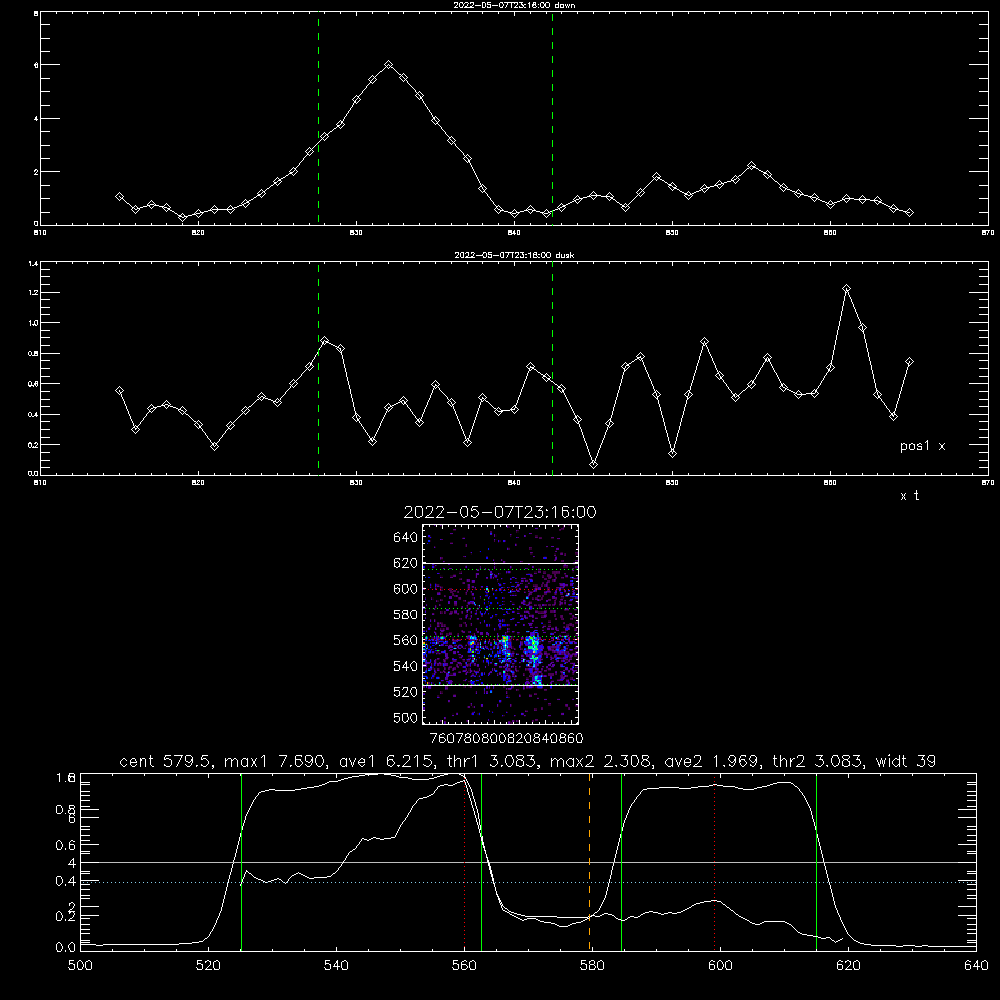Select the 'cent 579.5' statistic text
The image size is (1000, 1000).
coord(168,761)
